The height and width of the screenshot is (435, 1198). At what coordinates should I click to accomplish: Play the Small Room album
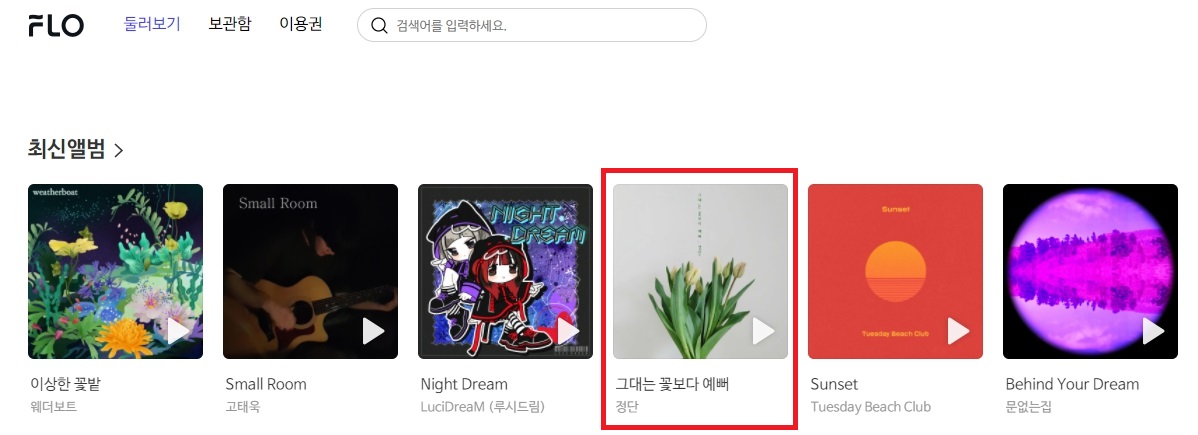coord(373,331)
